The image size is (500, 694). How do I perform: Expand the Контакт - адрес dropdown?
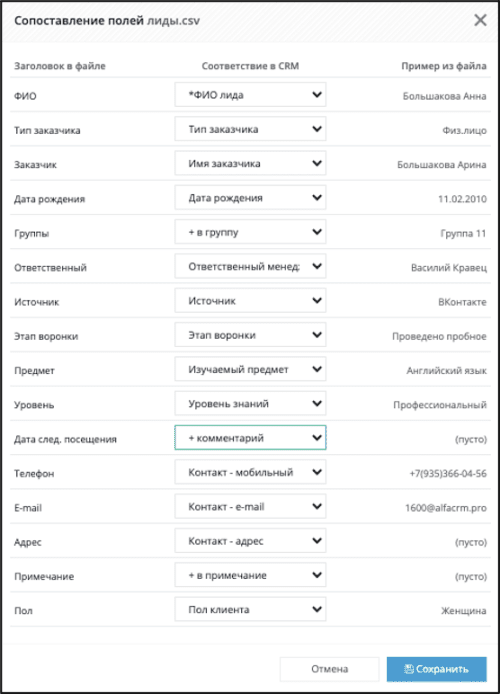tap(250, 540)
